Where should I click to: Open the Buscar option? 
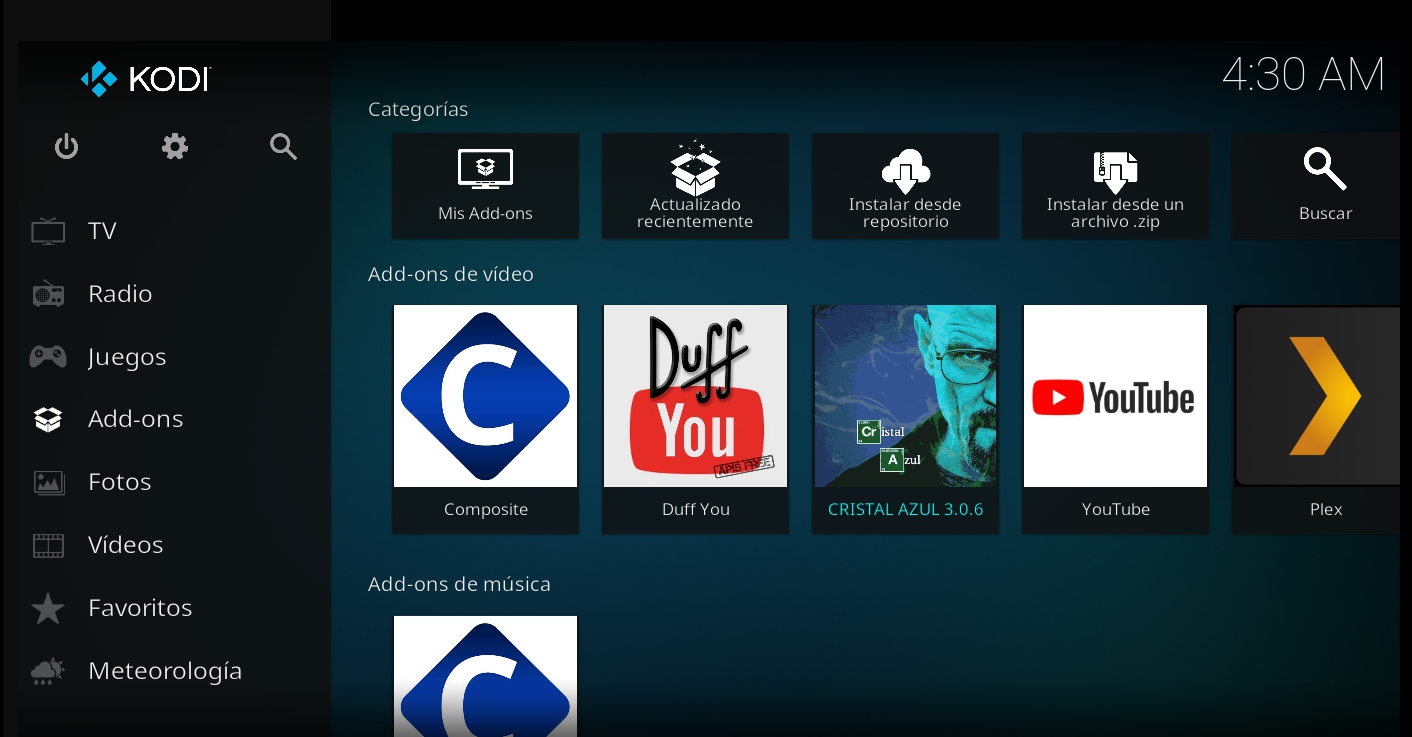click(x=1325, y=186)
